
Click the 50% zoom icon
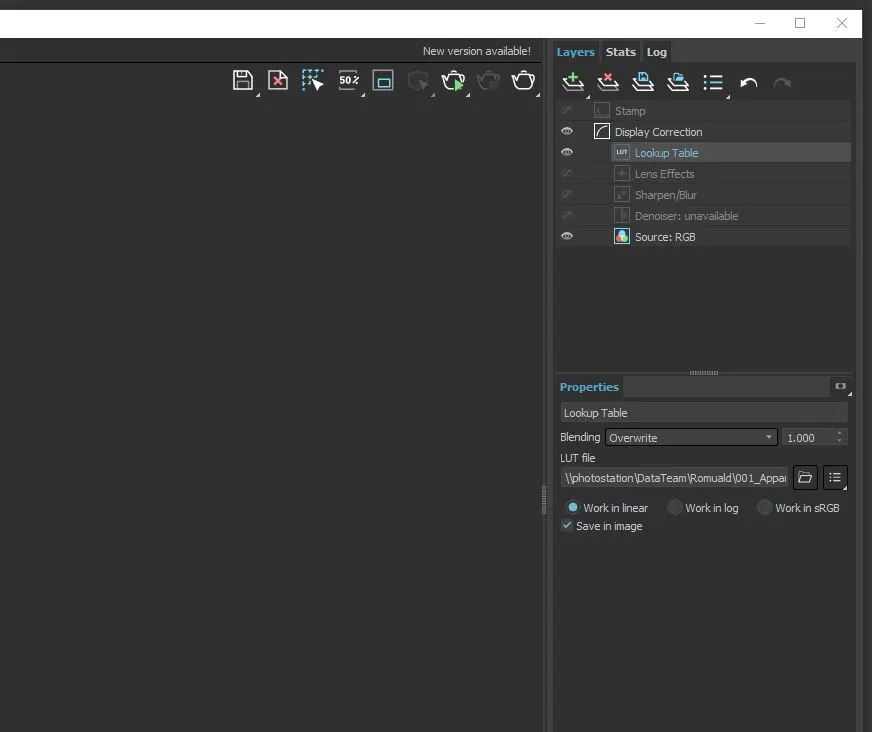349,80
